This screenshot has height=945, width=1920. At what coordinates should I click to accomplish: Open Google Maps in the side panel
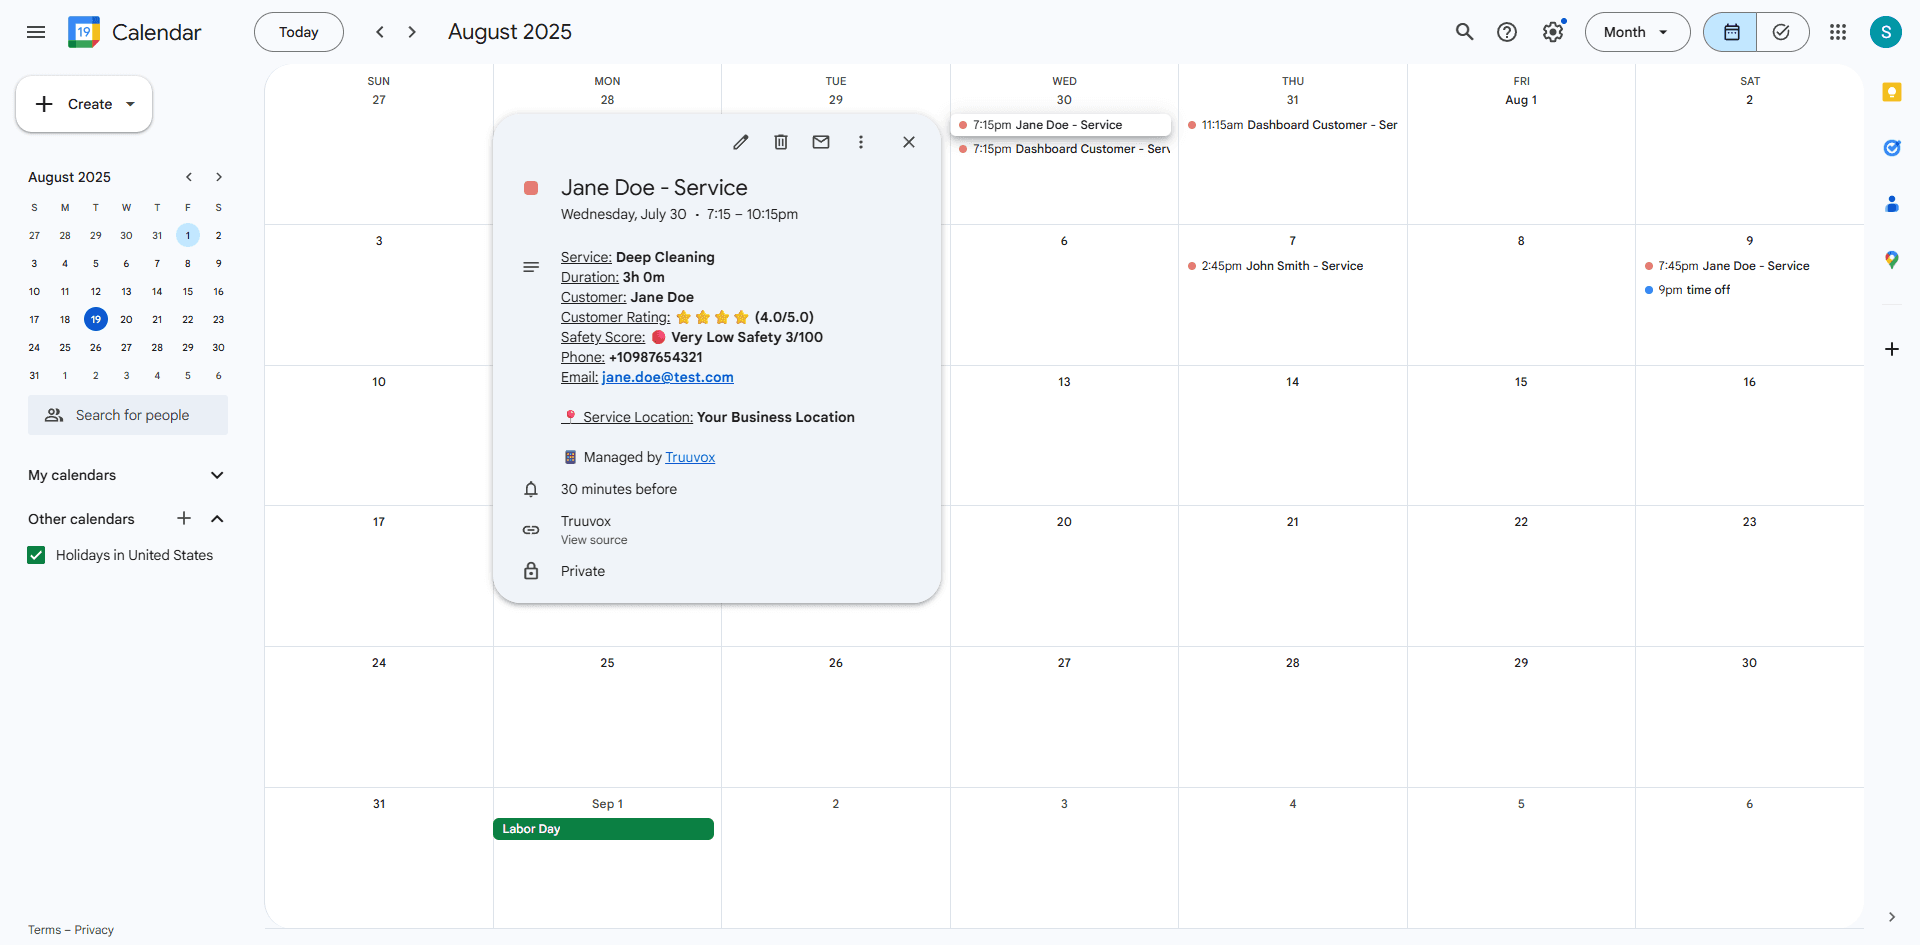[x=1892, y=259]
